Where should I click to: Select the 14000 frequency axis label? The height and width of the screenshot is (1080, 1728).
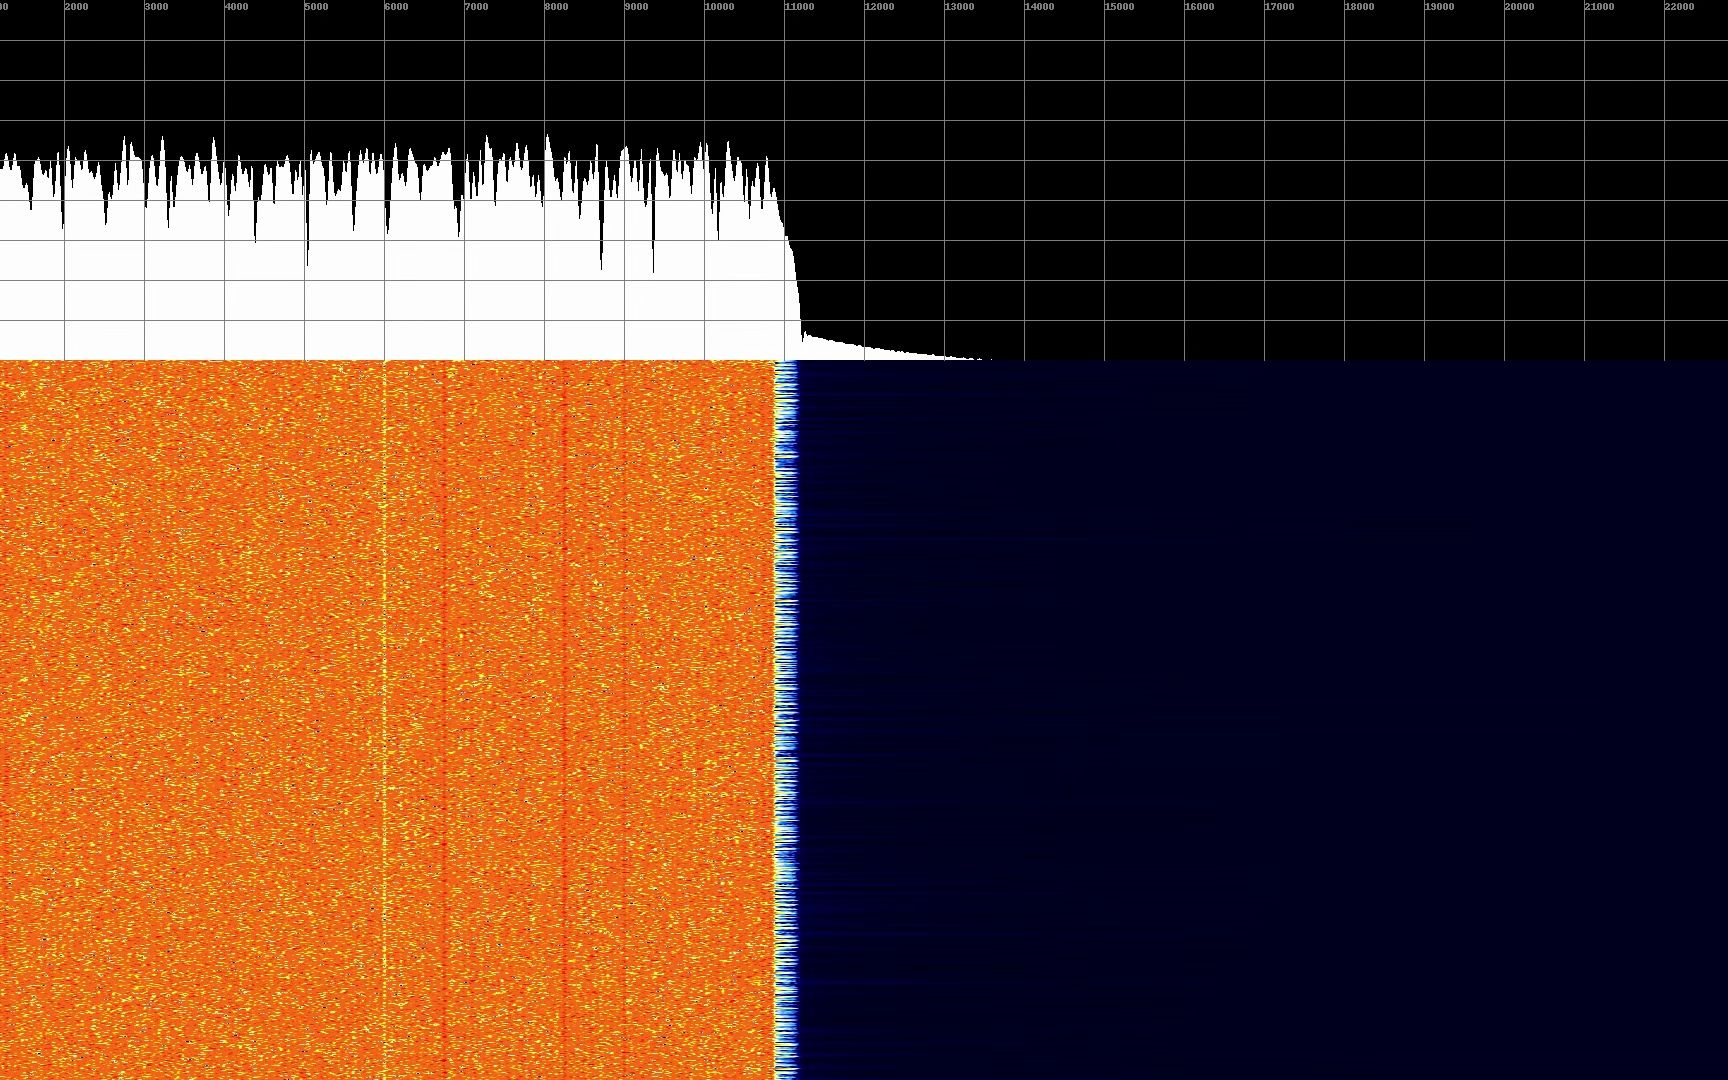[x=1040, y=7]
